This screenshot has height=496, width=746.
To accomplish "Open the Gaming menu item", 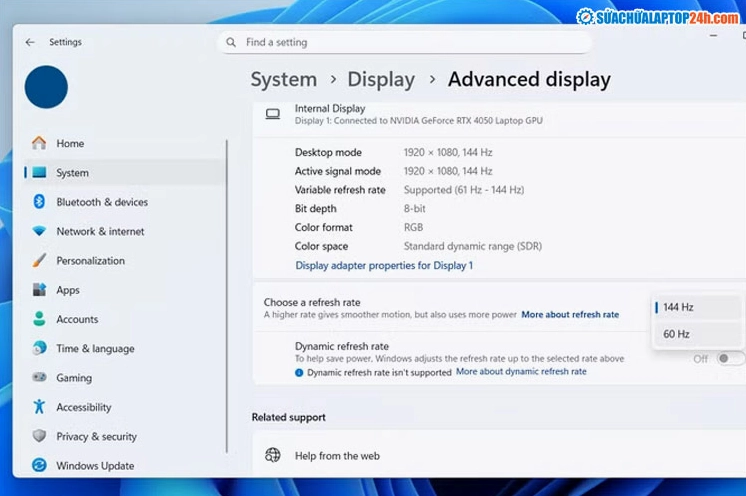I will (x=74, y=378).
